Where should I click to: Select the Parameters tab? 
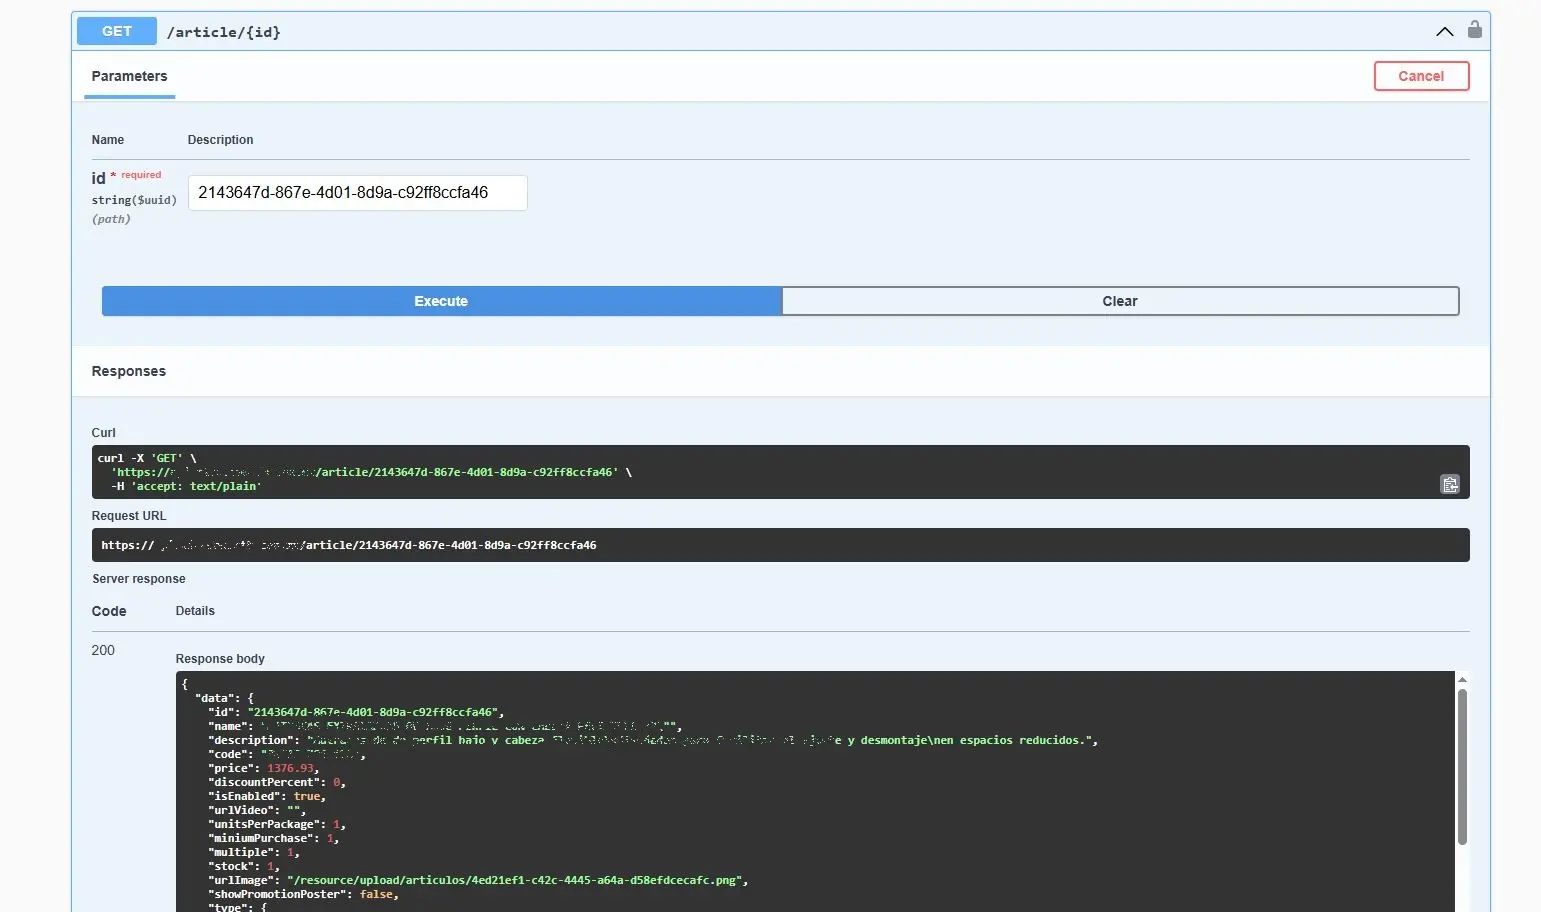(129, 77)
